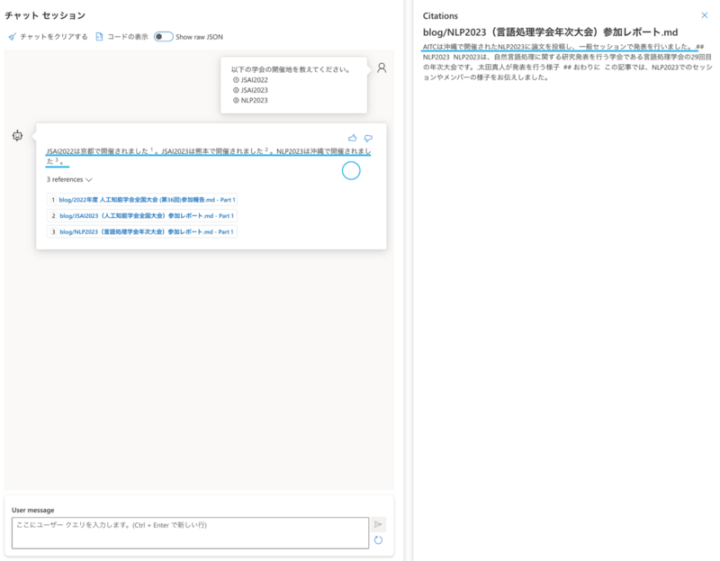Click the underlined answer text in the reply

(x=200, y=150)
